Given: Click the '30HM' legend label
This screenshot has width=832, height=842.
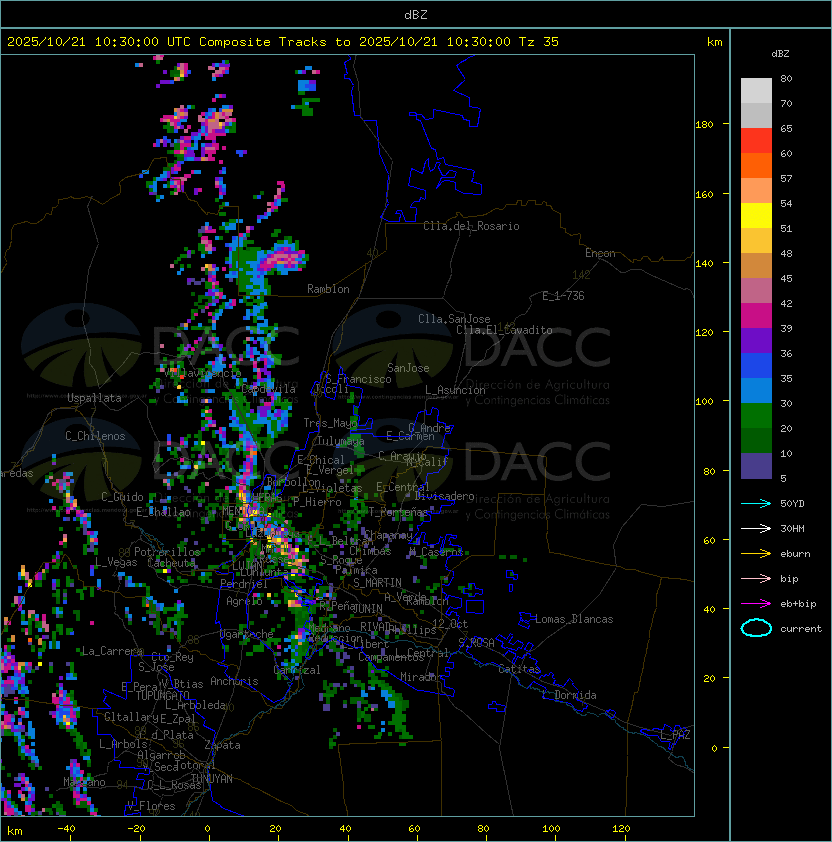Looking at the screenshot, I should (x=792, y=528).
